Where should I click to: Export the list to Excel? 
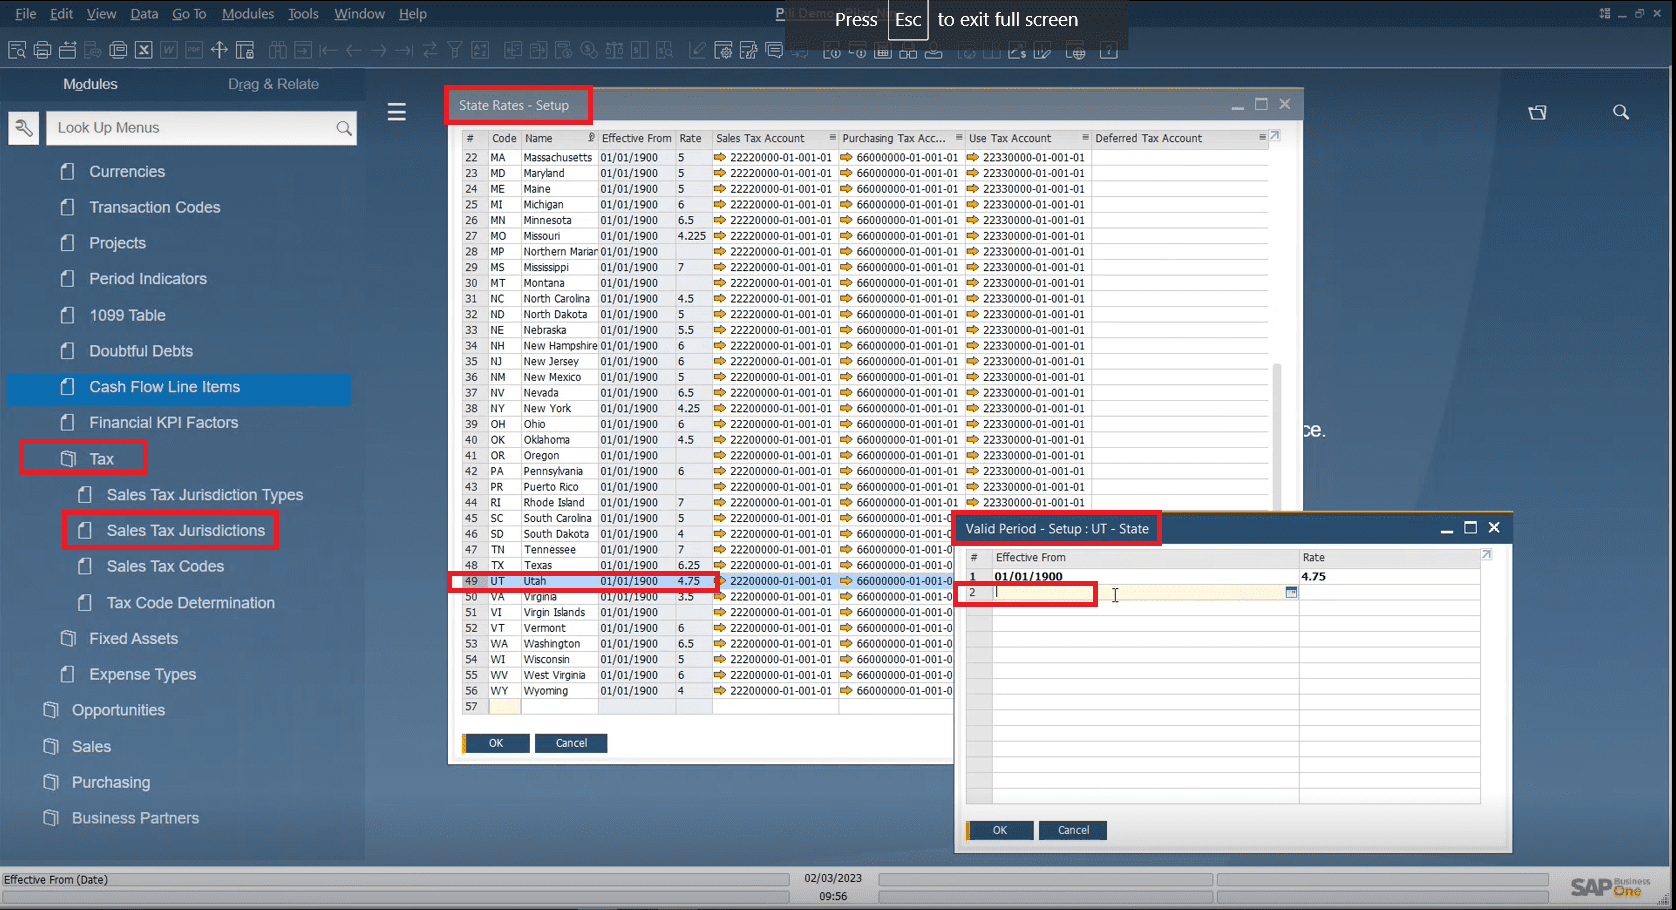(143, 50)
